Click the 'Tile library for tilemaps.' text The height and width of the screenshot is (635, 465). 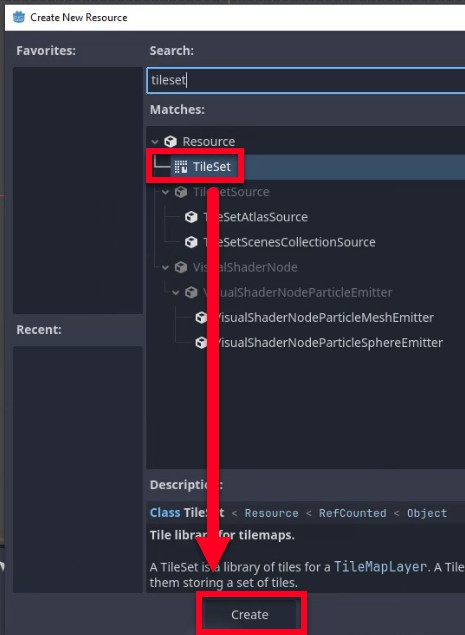(x=222, y=535)
